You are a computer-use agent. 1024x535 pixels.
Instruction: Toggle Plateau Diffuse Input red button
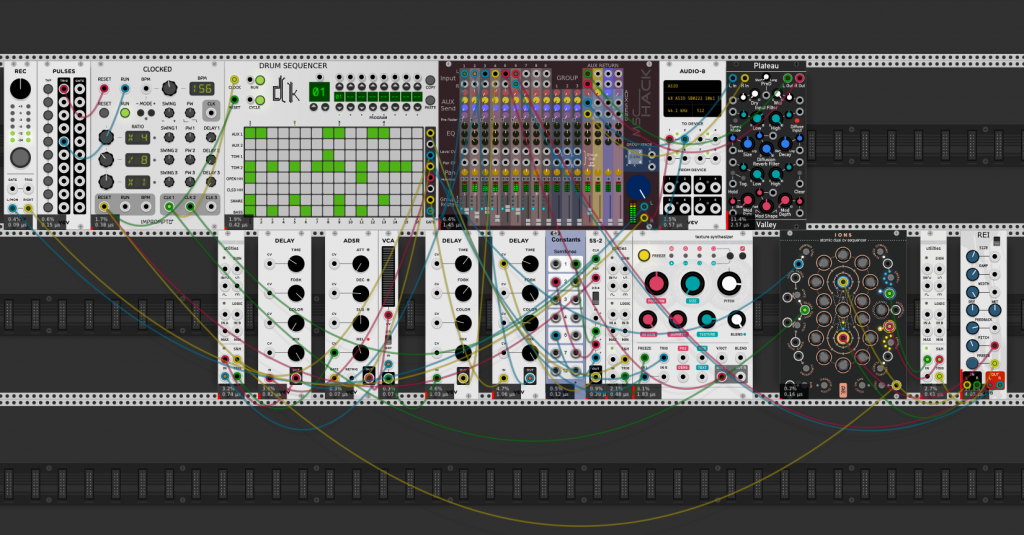point(799,120)
